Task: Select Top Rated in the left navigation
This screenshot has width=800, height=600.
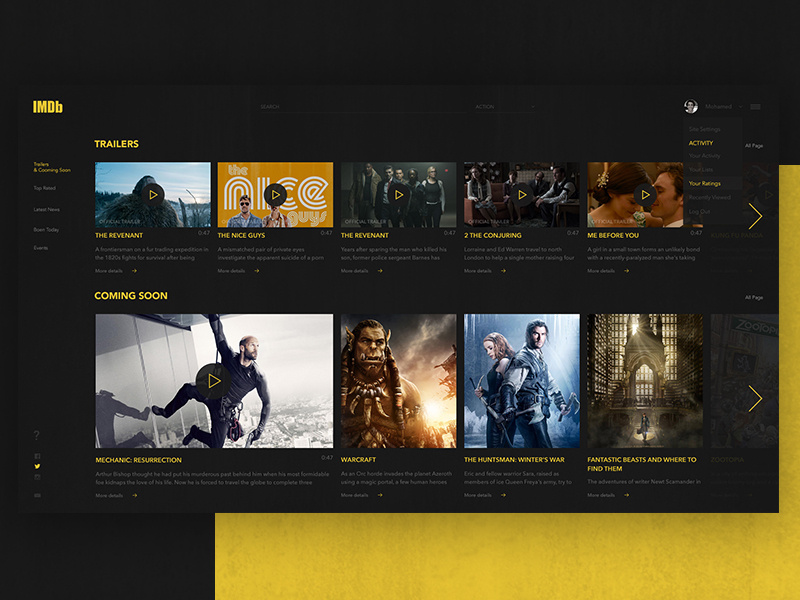Action: pos(45,190)
